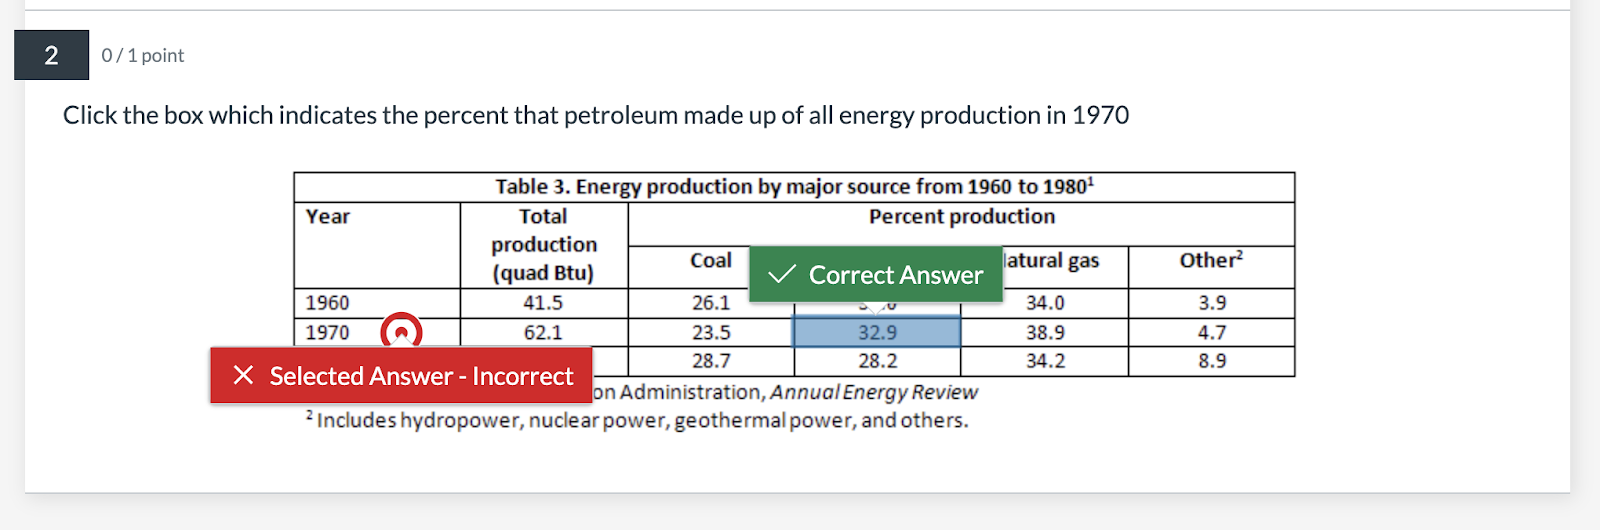Image resolution: width=1600 pixels, height=530 pixels.
Task: Click the 41.5 total production cell
Action: coord(543,303)
